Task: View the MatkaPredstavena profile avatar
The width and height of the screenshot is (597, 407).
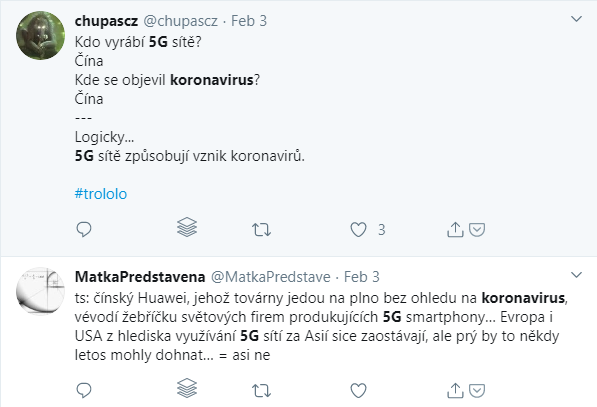Action: coord(40,291)
